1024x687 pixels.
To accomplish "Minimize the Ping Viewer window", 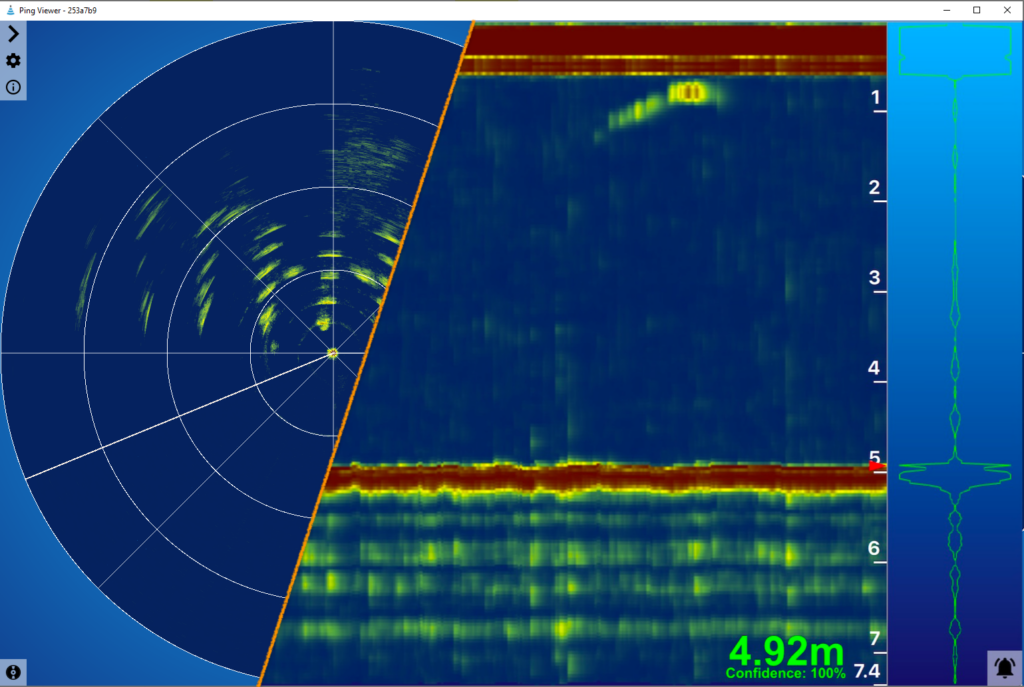I will click(946, 9).
